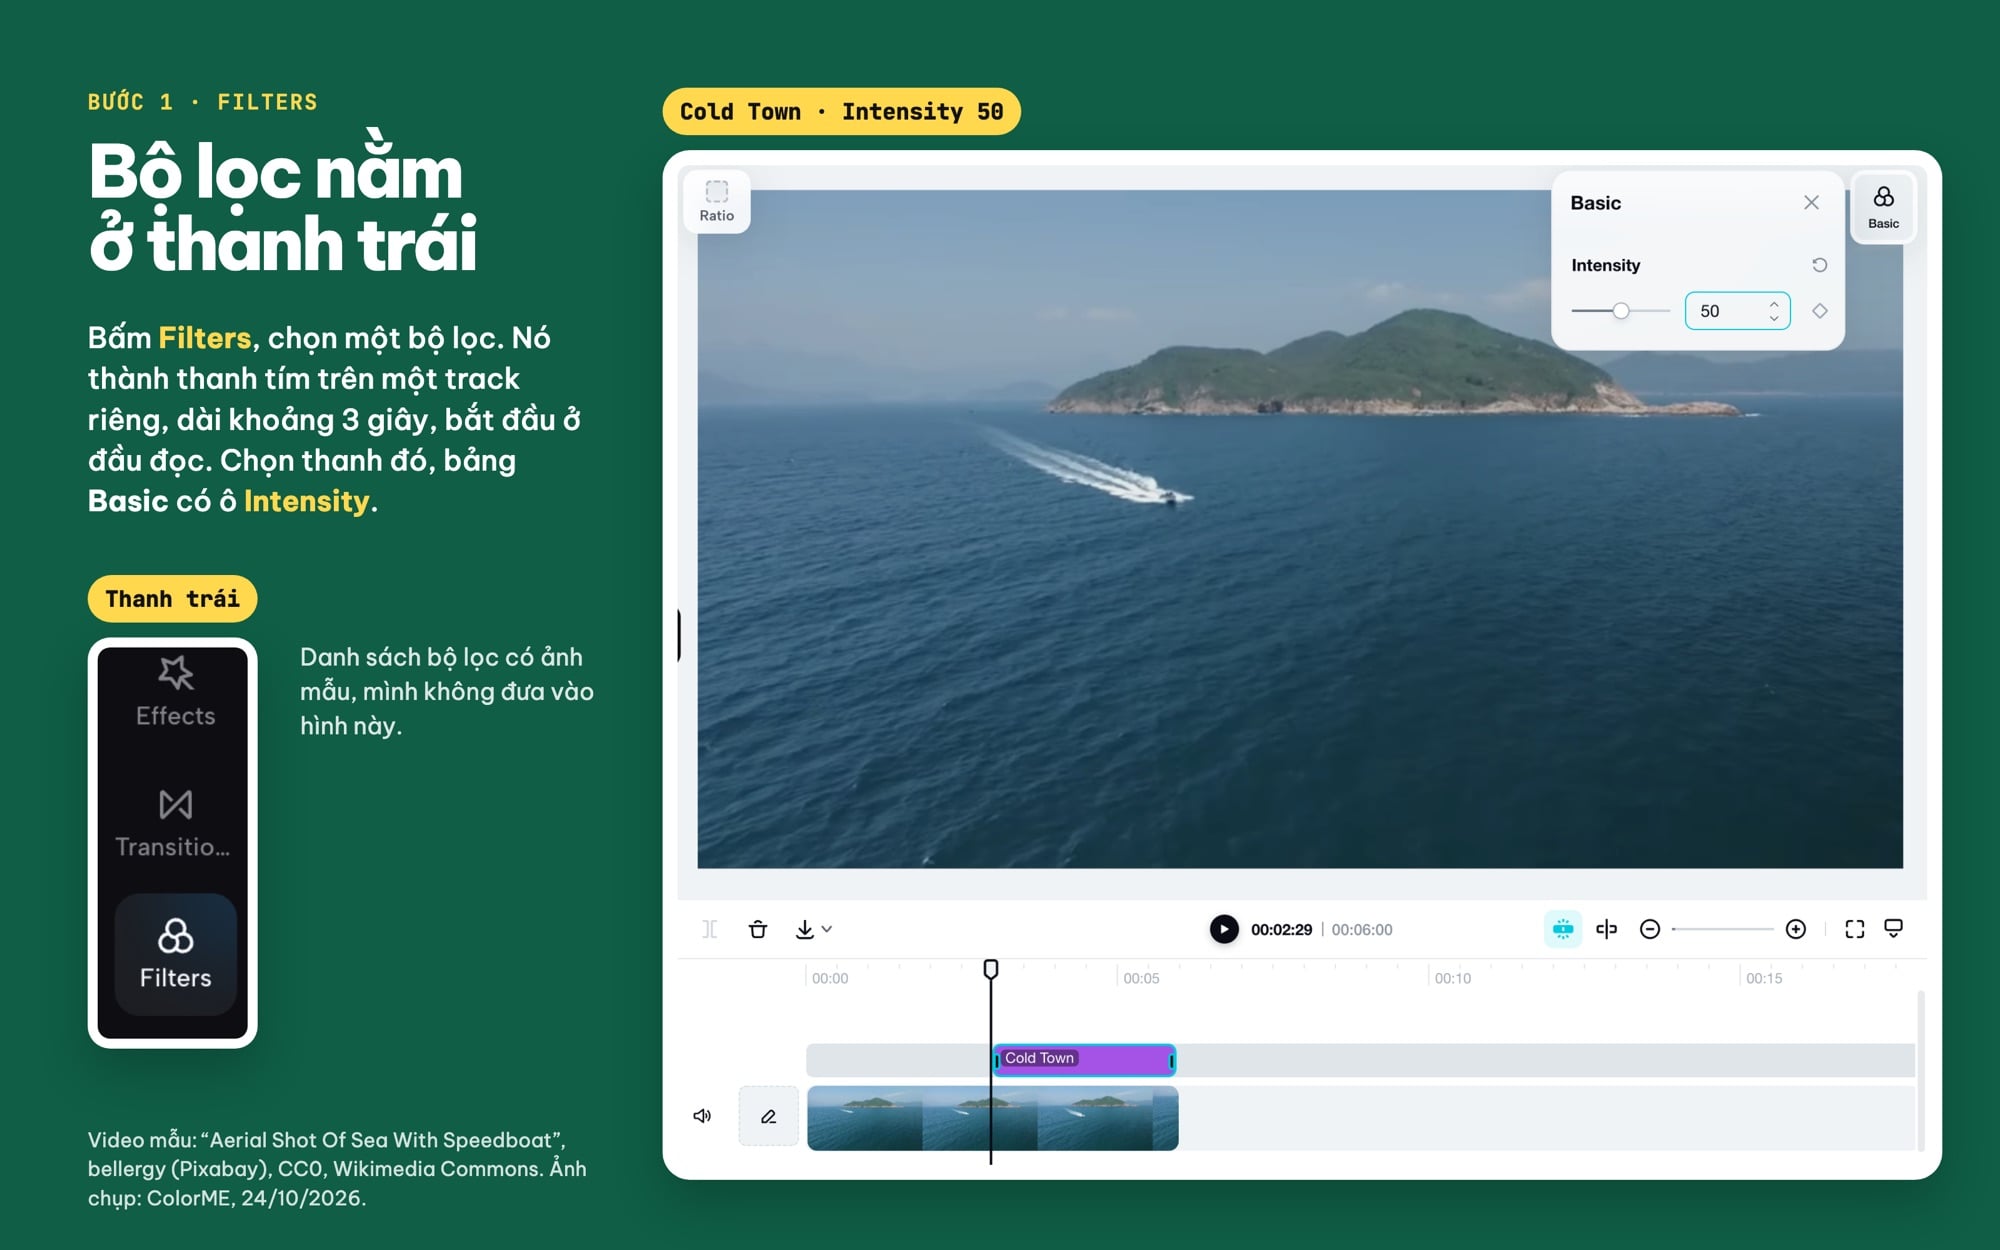Open the Basic panel from right tab
The height and width of the screenshot is (1250, 2000).
tap(1883, 207)
